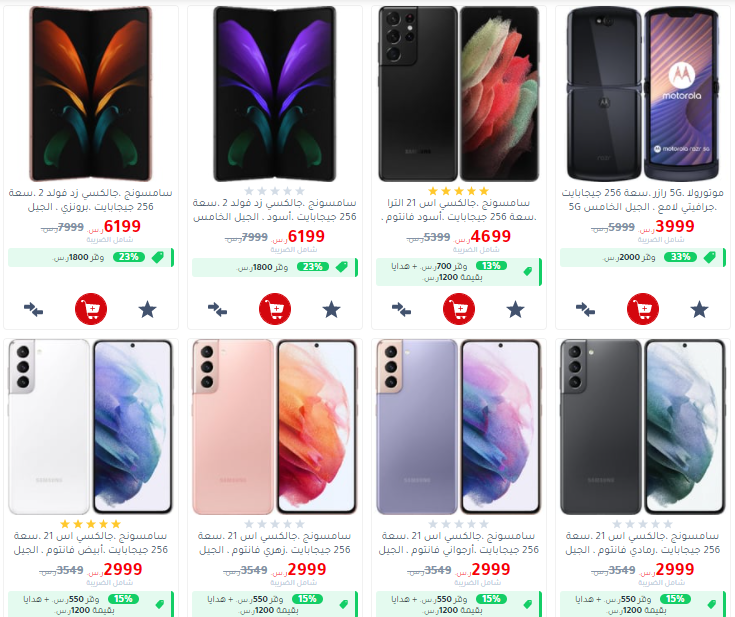Compare the bronze Galaxy Z Fold 2
This screenshot has width=735, height=617.
click(x=33, y=309)
